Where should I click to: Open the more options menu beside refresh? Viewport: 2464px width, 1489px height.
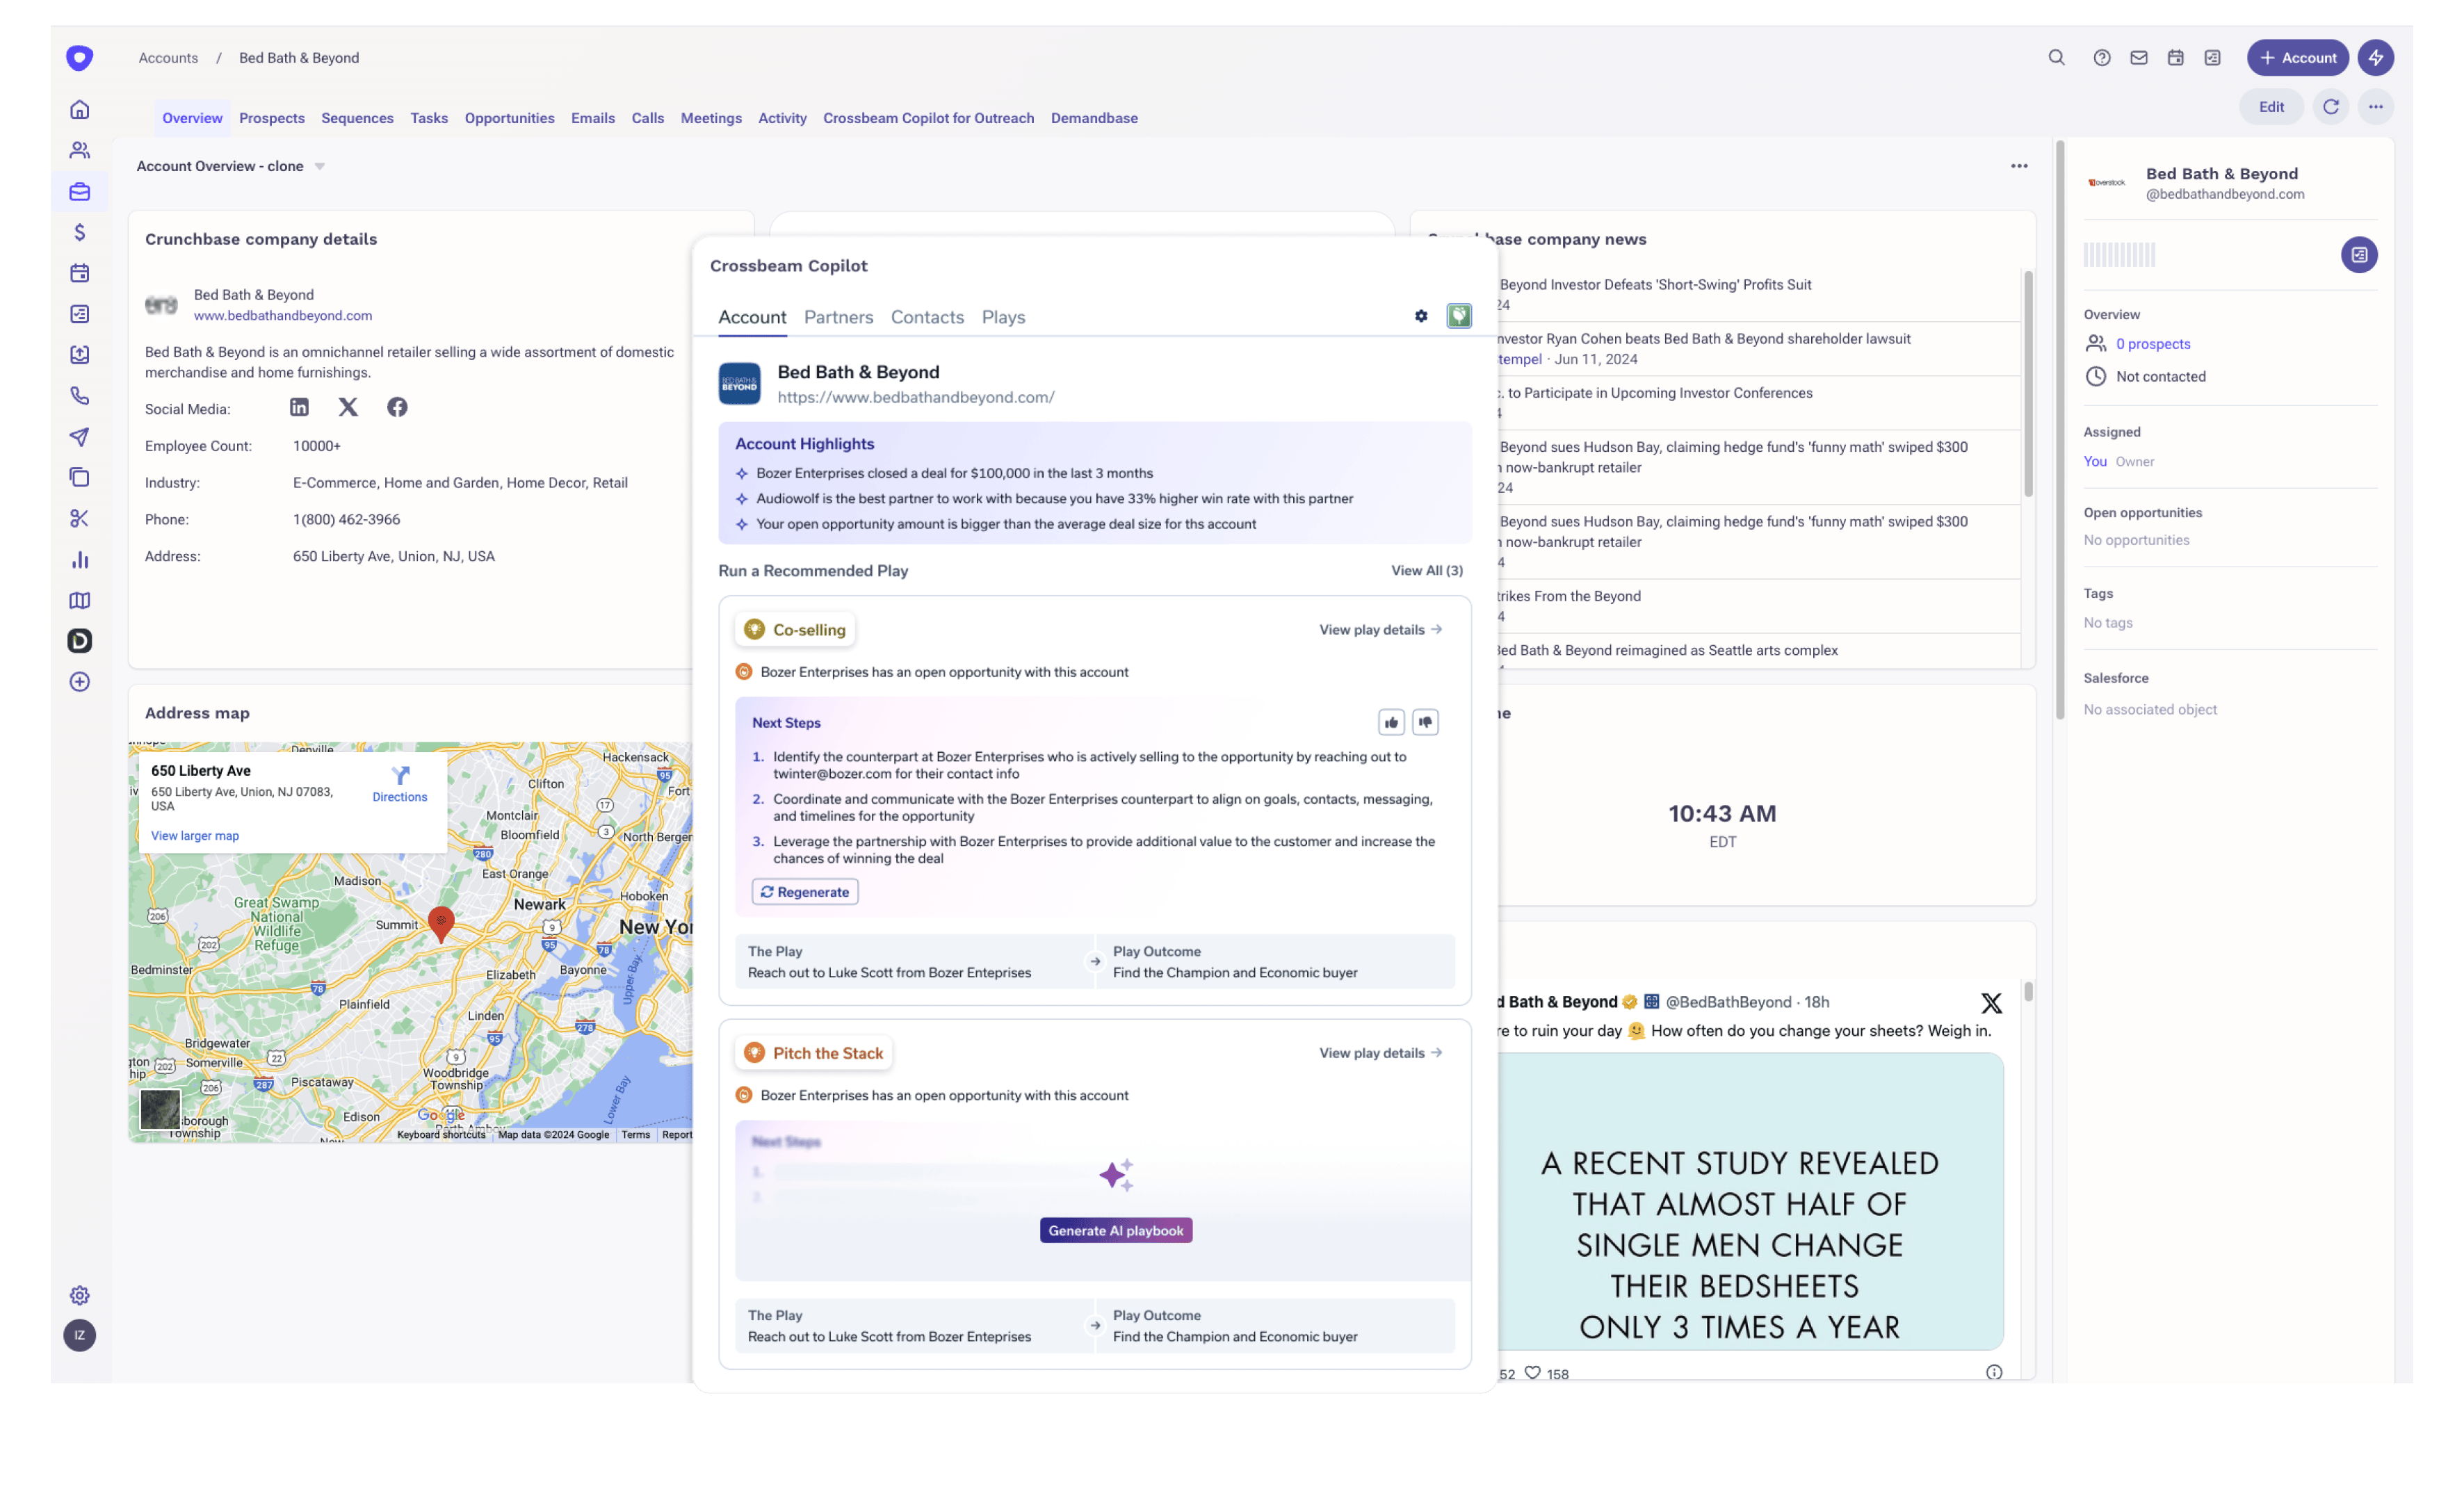click(2376, 107)
